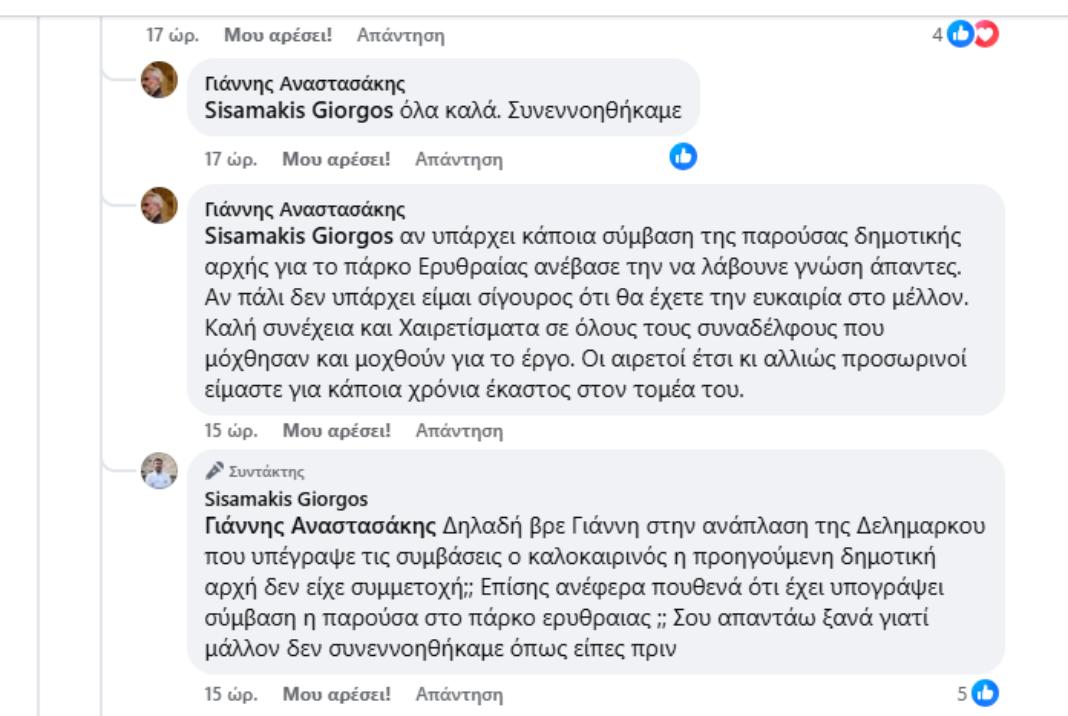Viewport: 1068px width, 716px height.
Task: Open the Γιάννης Αναστασάκης mention in the last comment
Action: [x=320, y=526]
